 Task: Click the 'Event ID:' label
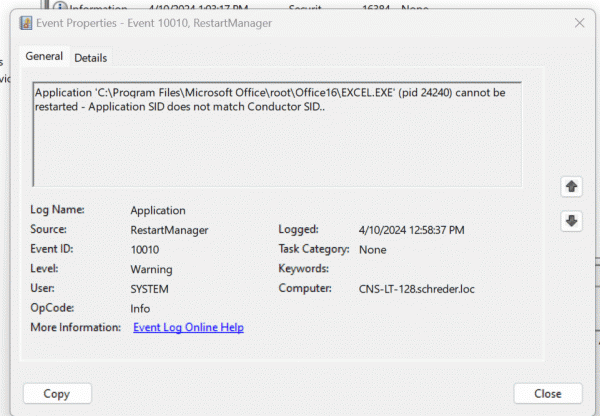click(52, 249)
